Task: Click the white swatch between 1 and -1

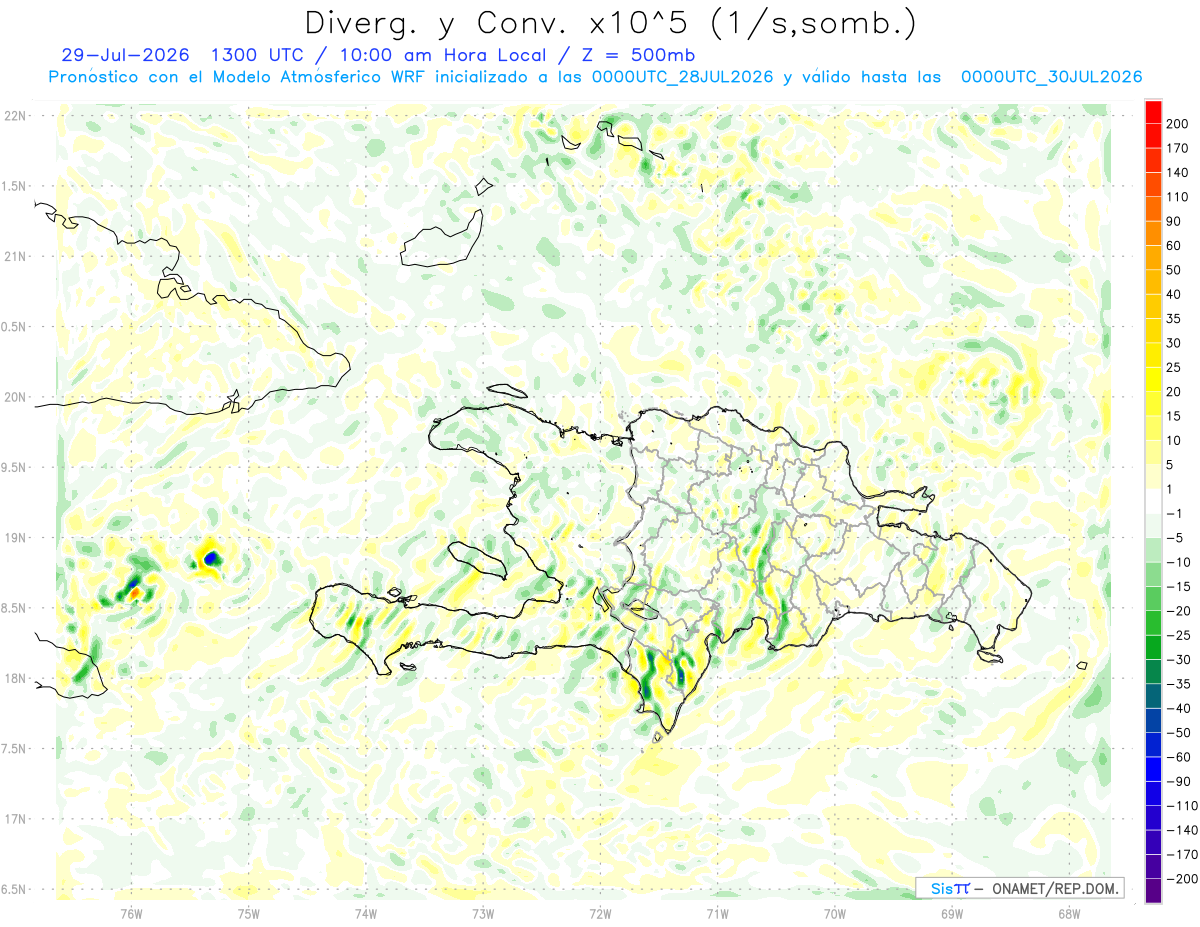Action: pyautogui.click(x=1153, y=501)
